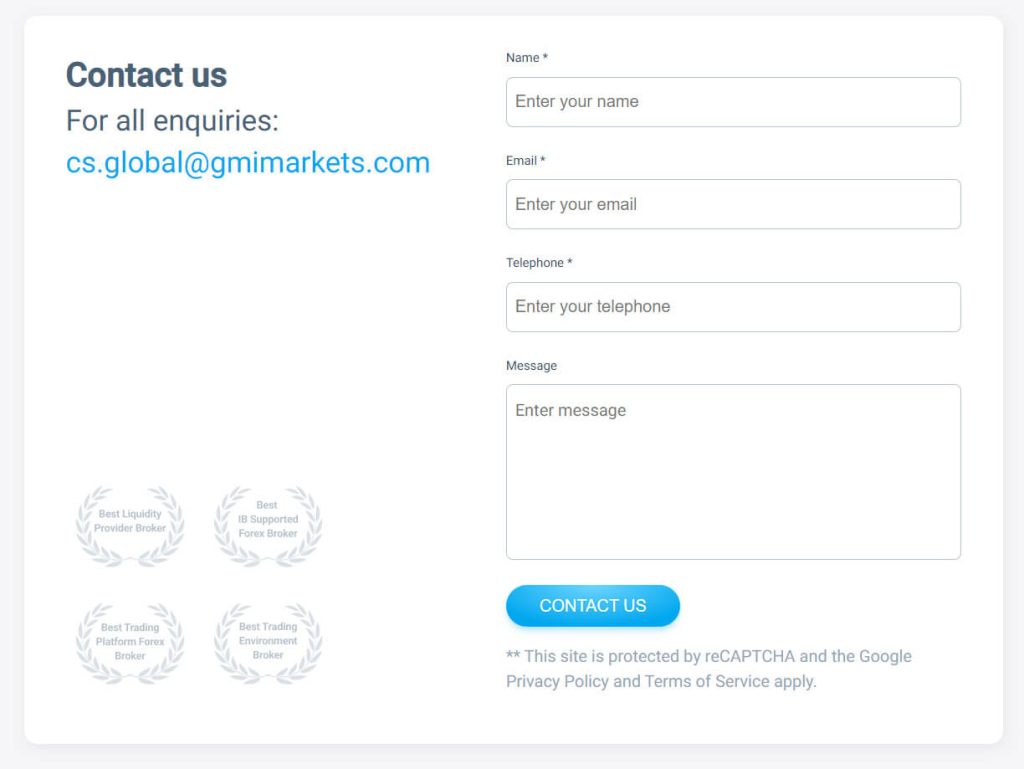This screenshot has height=769, width=1024.
Task: Submit the form with CONTACT US button
Action: coord(592,606)
